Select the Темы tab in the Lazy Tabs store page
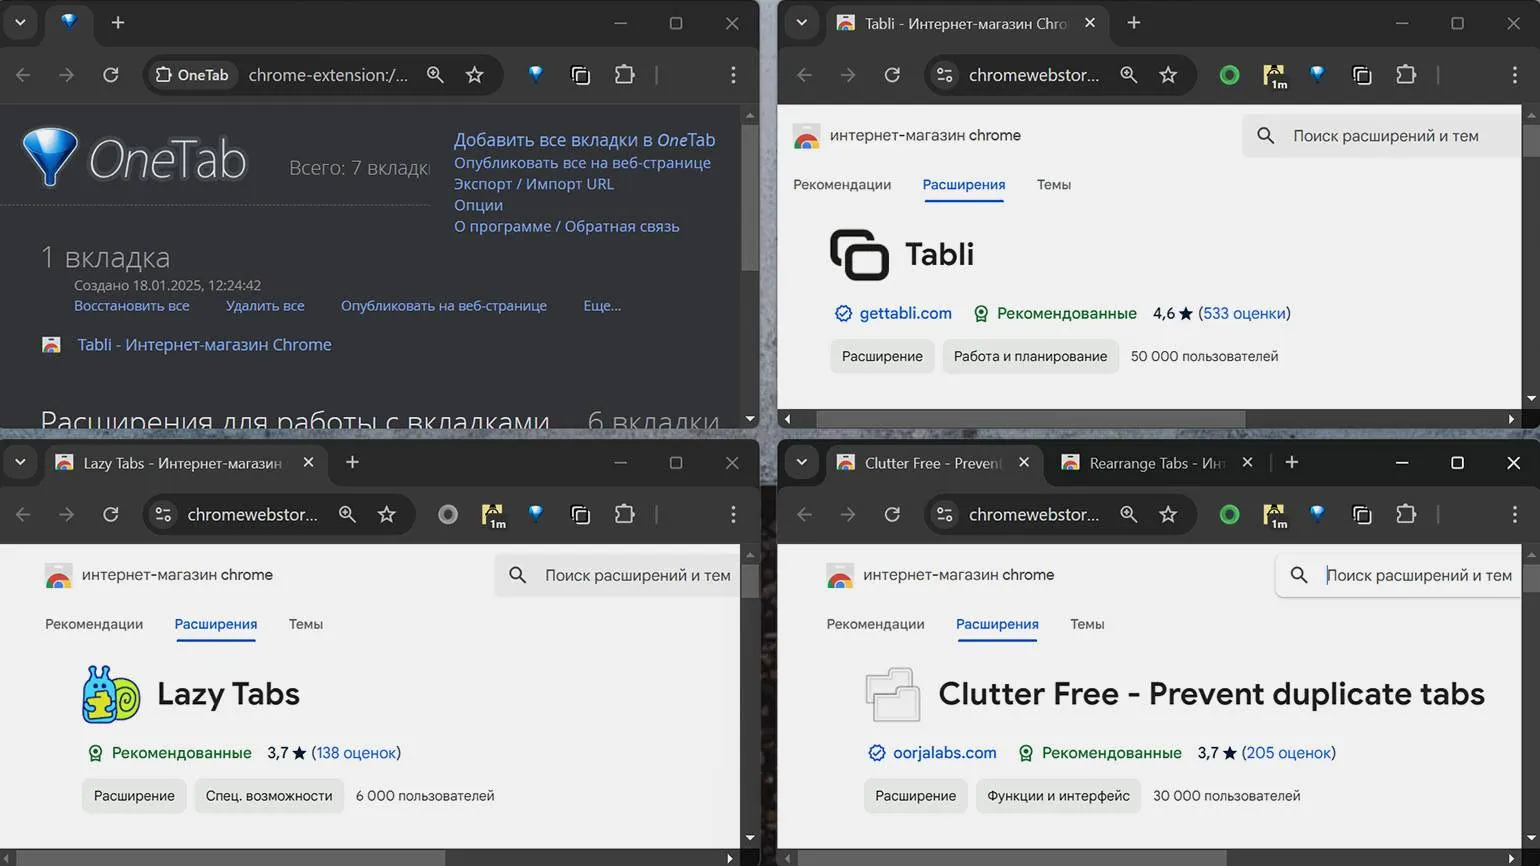This screenshot has width=1540, height=866. pos(306,624)
